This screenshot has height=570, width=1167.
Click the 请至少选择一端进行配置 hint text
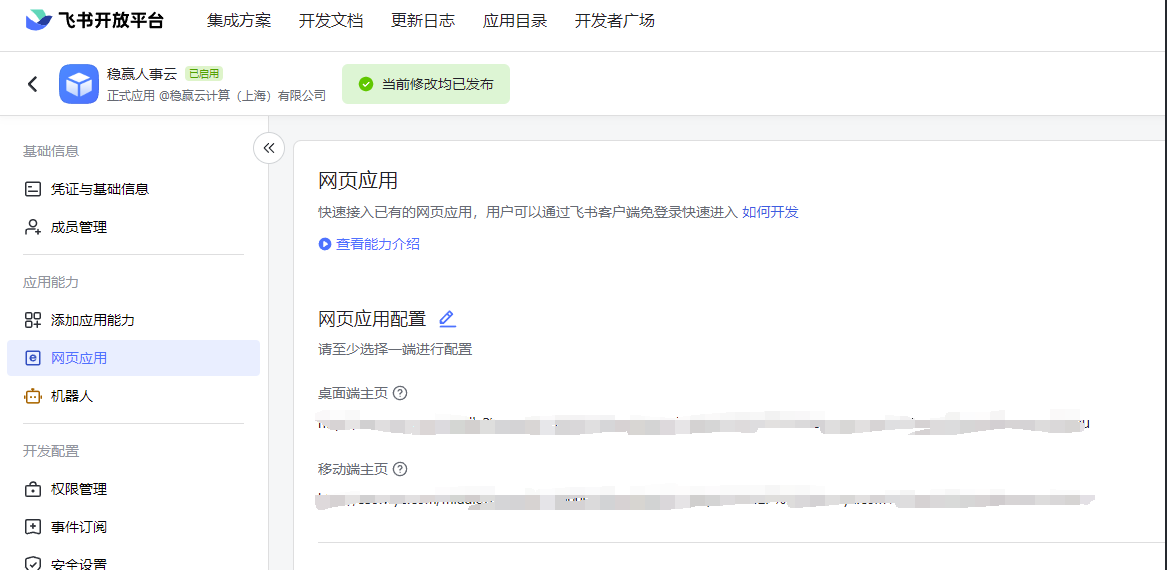[395, 349]
